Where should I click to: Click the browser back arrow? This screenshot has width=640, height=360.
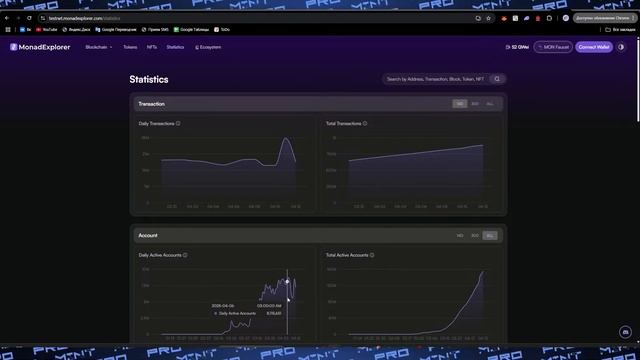(x=7, y=18)
